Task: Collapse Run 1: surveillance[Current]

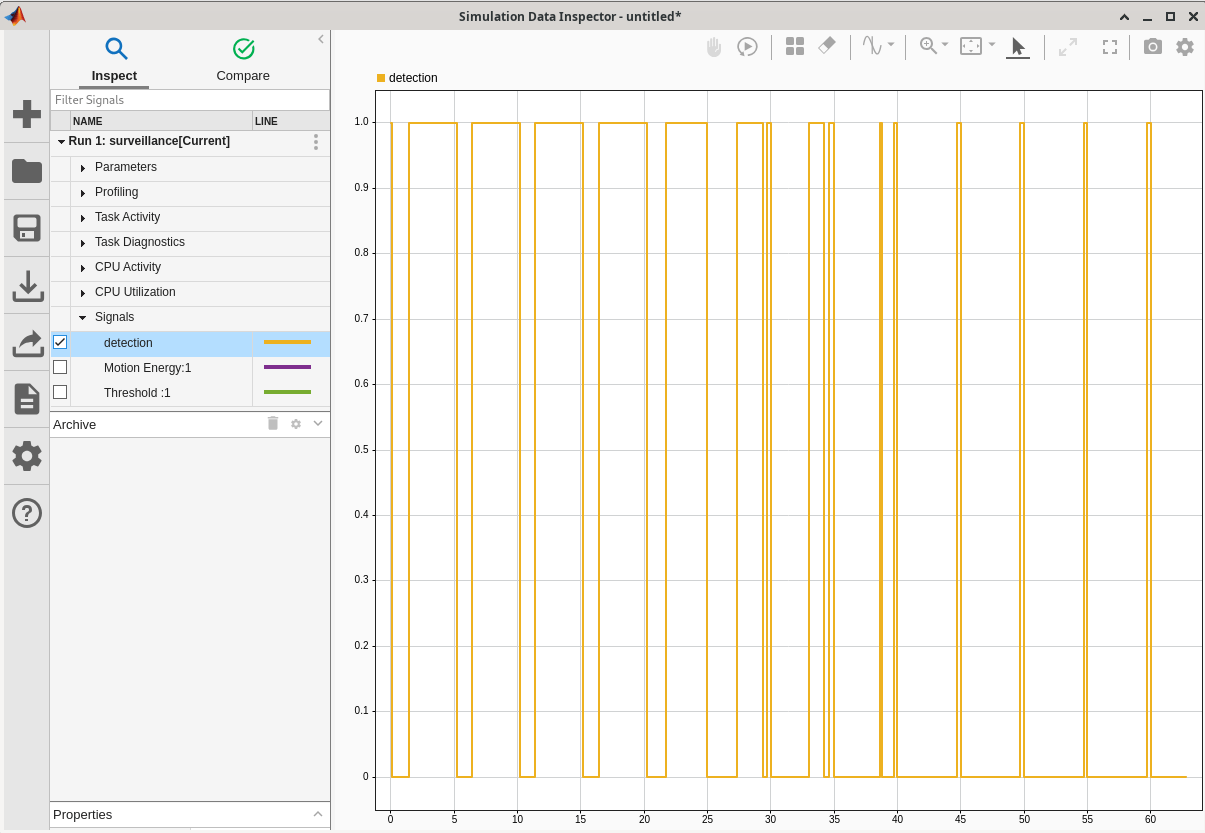Action: 63,141
